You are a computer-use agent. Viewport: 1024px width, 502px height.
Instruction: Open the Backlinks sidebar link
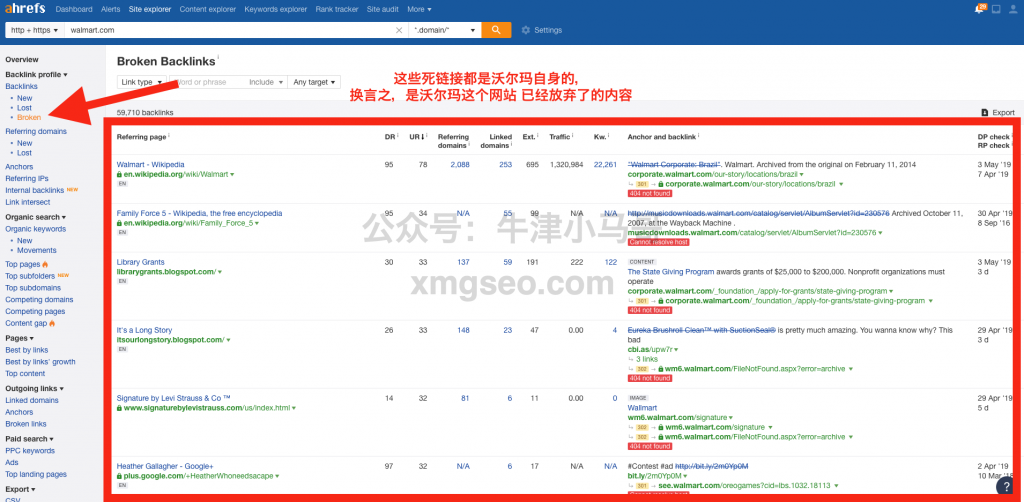tap(22, 86)
